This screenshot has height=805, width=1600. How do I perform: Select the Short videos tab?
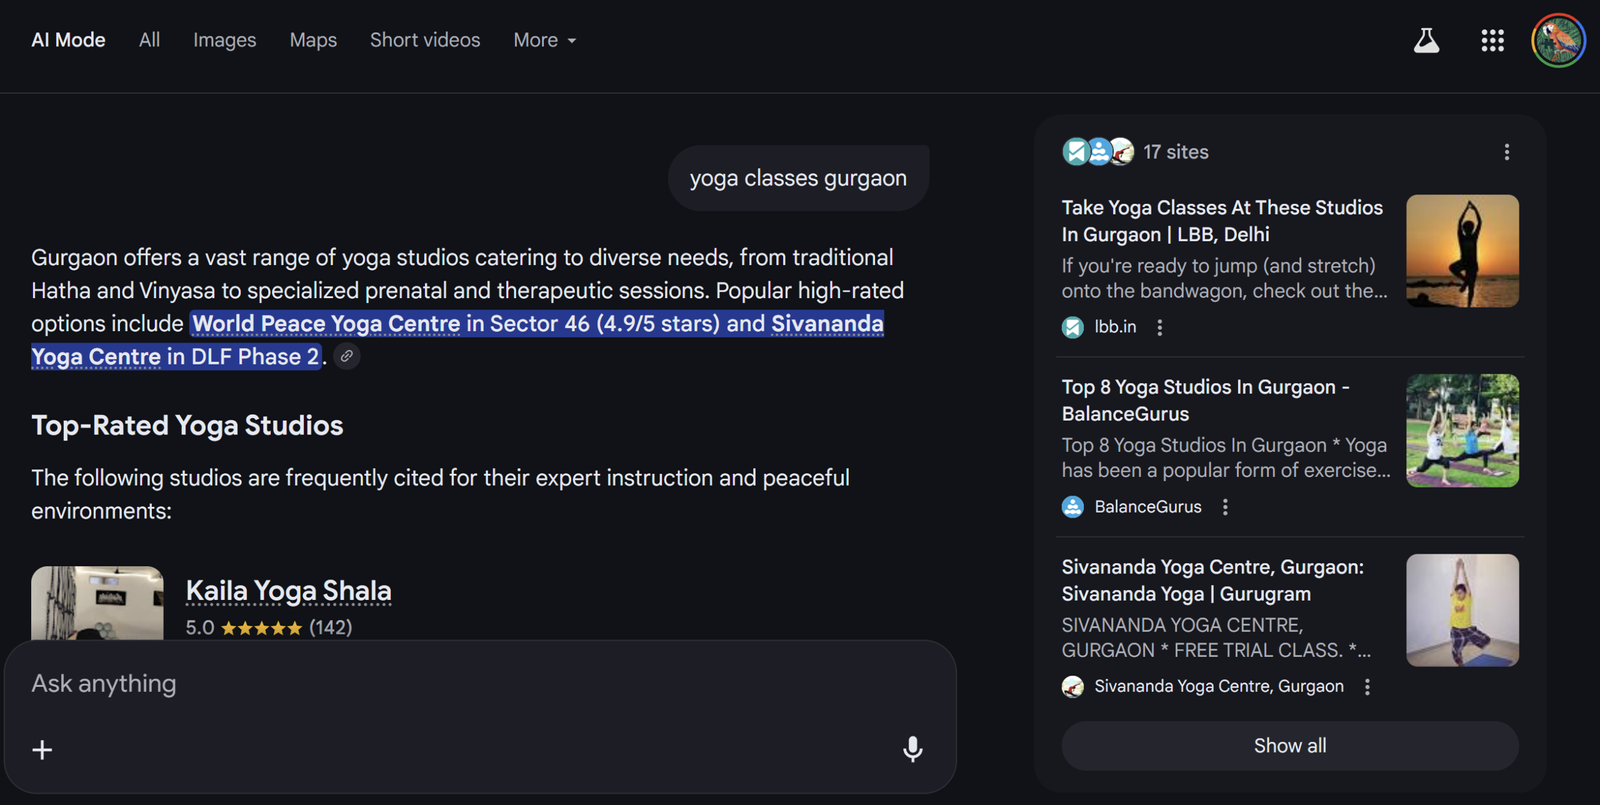click(425, 41)
